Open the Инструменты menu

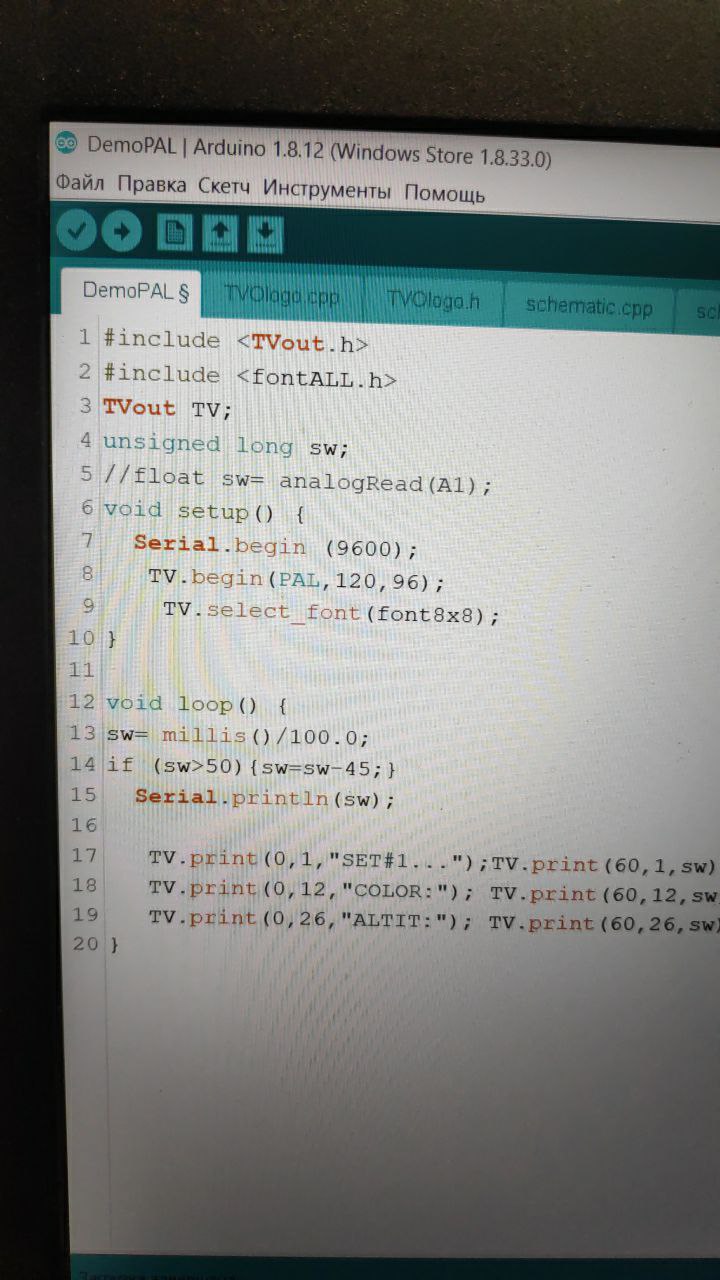[327, 189]
